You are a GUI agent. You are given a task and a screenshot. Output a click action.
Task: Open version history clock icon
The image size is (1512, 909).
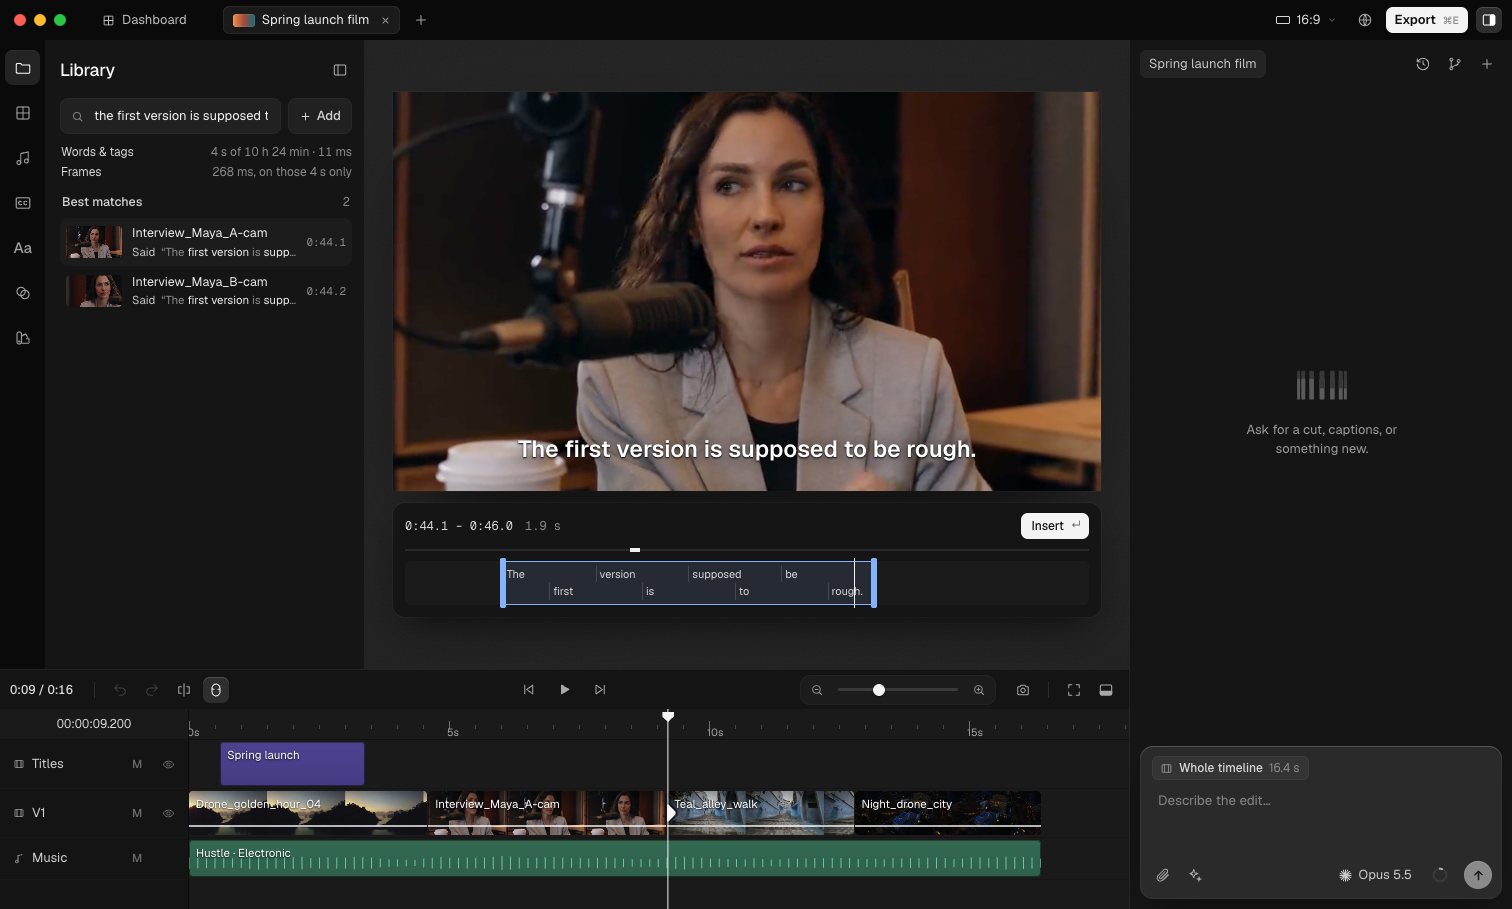point(1423,64)
